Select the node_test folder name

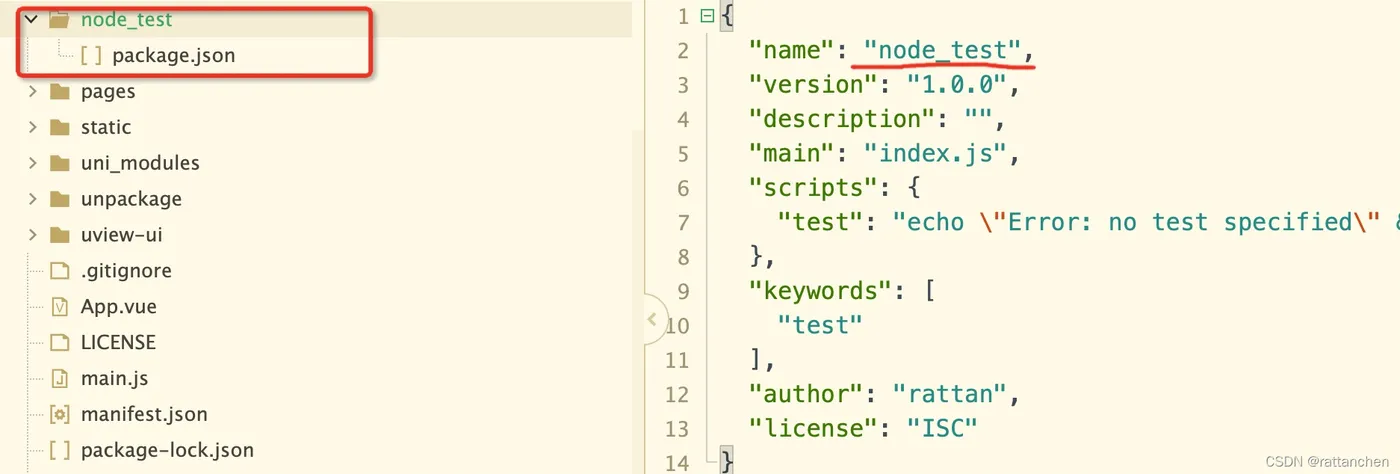pyautogui.click(x=126, y=19)
